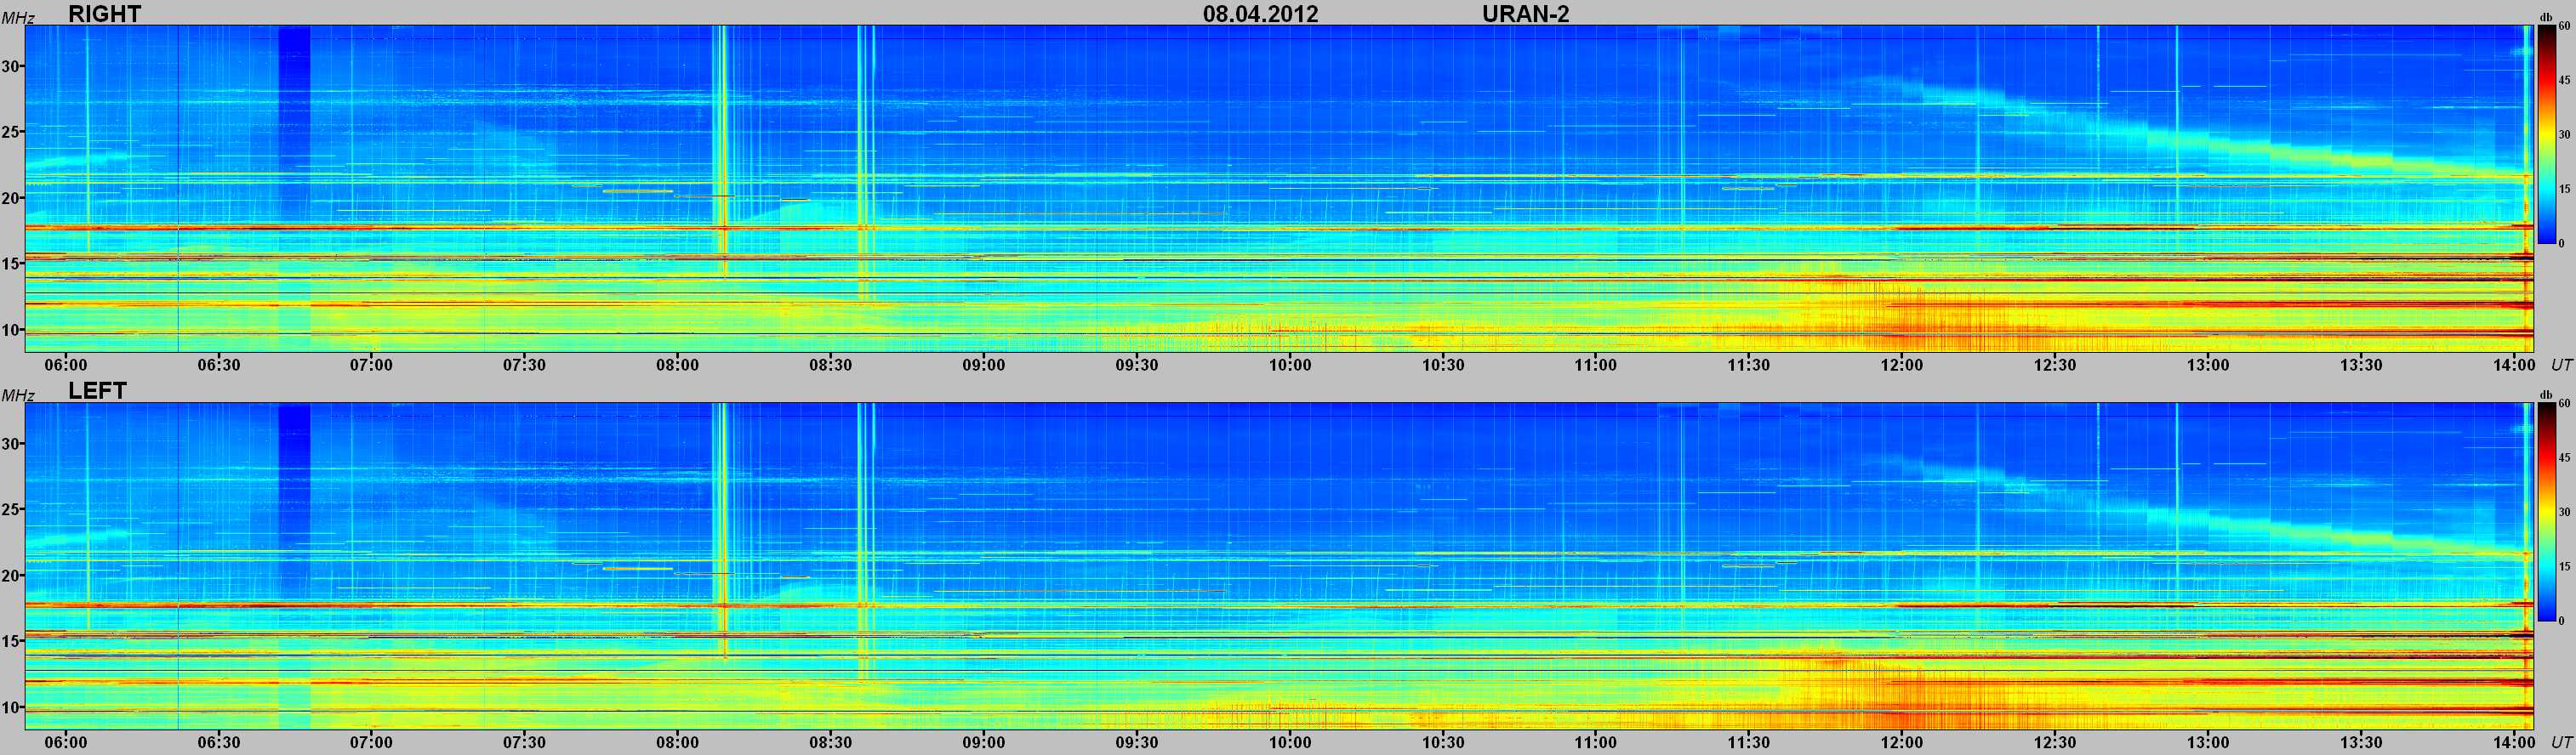Viewport: 2576px width, 755px height.
Task: Click the 10:30 time label below the upper spectrogram
Action: click(1442, 365)
